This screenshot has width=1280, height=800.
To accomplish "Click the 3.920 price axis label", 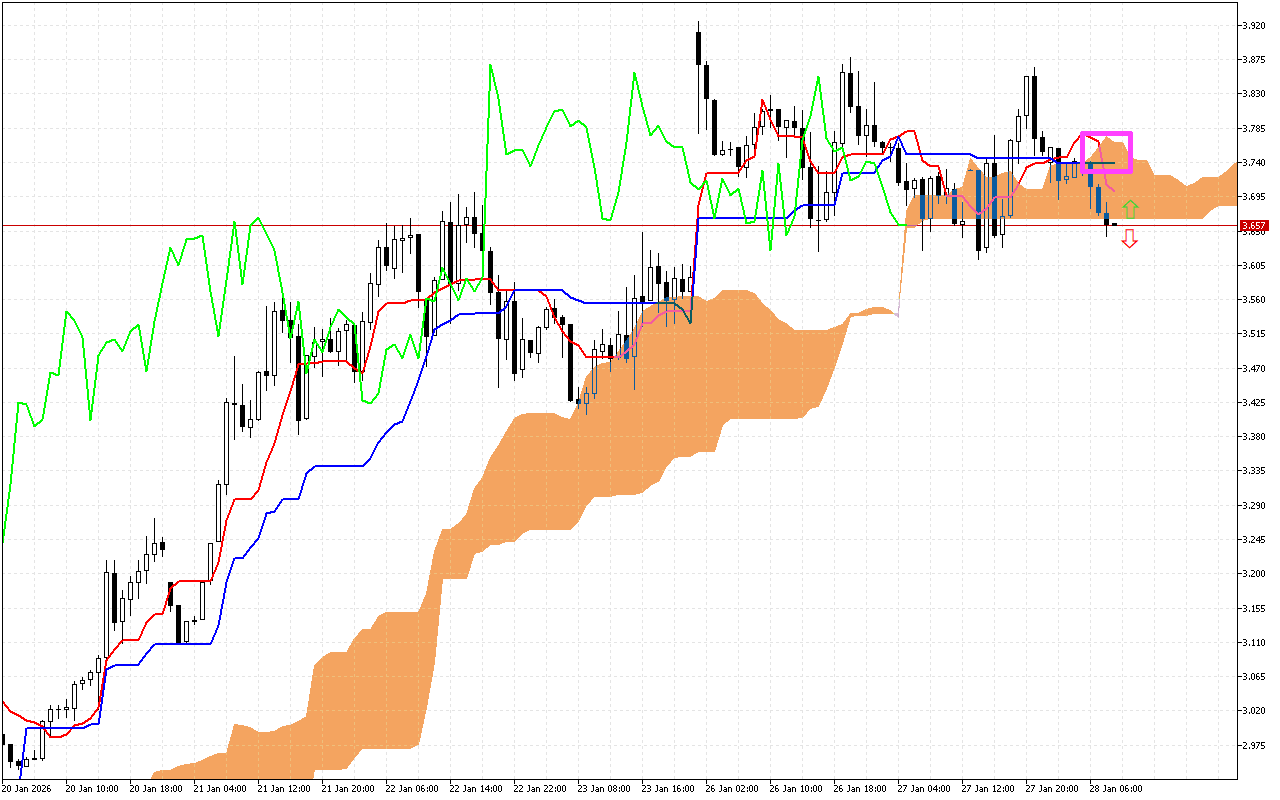I will pos(1254,25).
